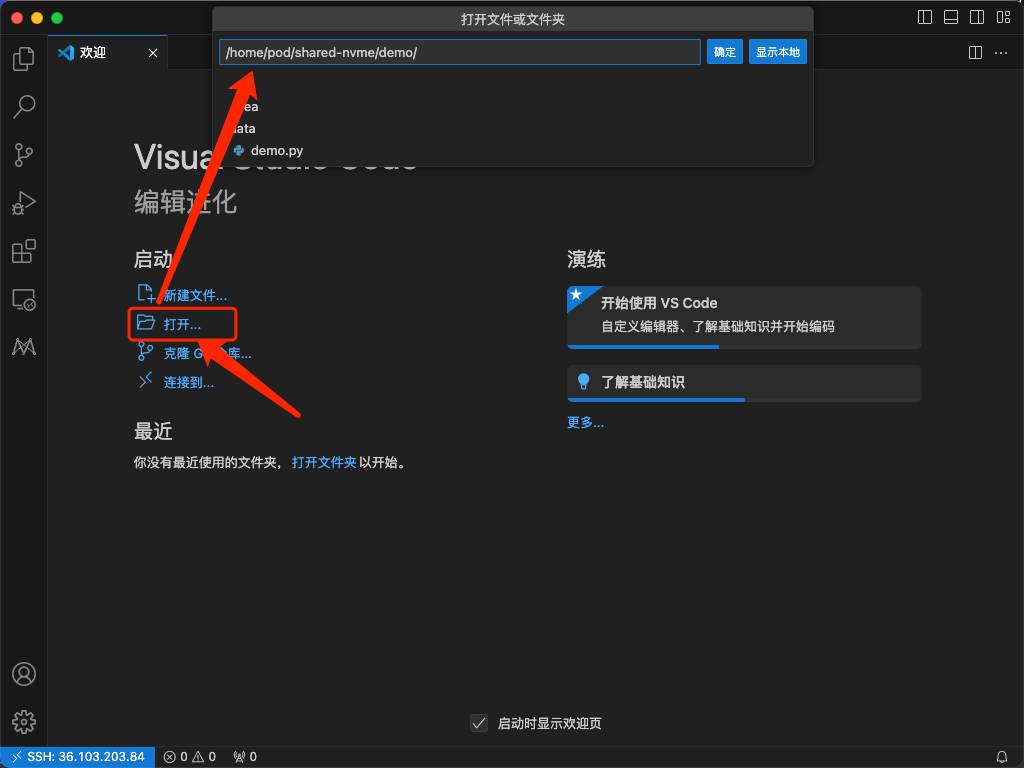Close the 欢迎 tab
The width and height of the screenshot is (1024, 768).
tap(153, 53)
